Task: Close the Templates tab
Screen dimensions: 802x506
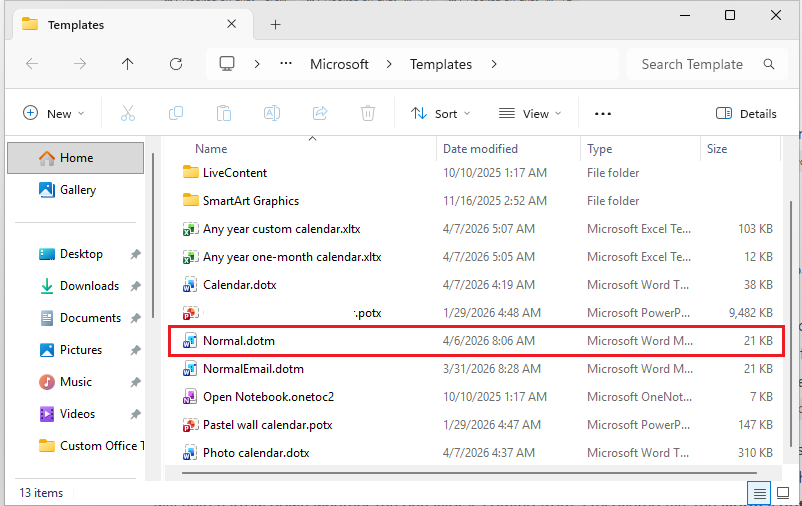Action: coord(232,24)
